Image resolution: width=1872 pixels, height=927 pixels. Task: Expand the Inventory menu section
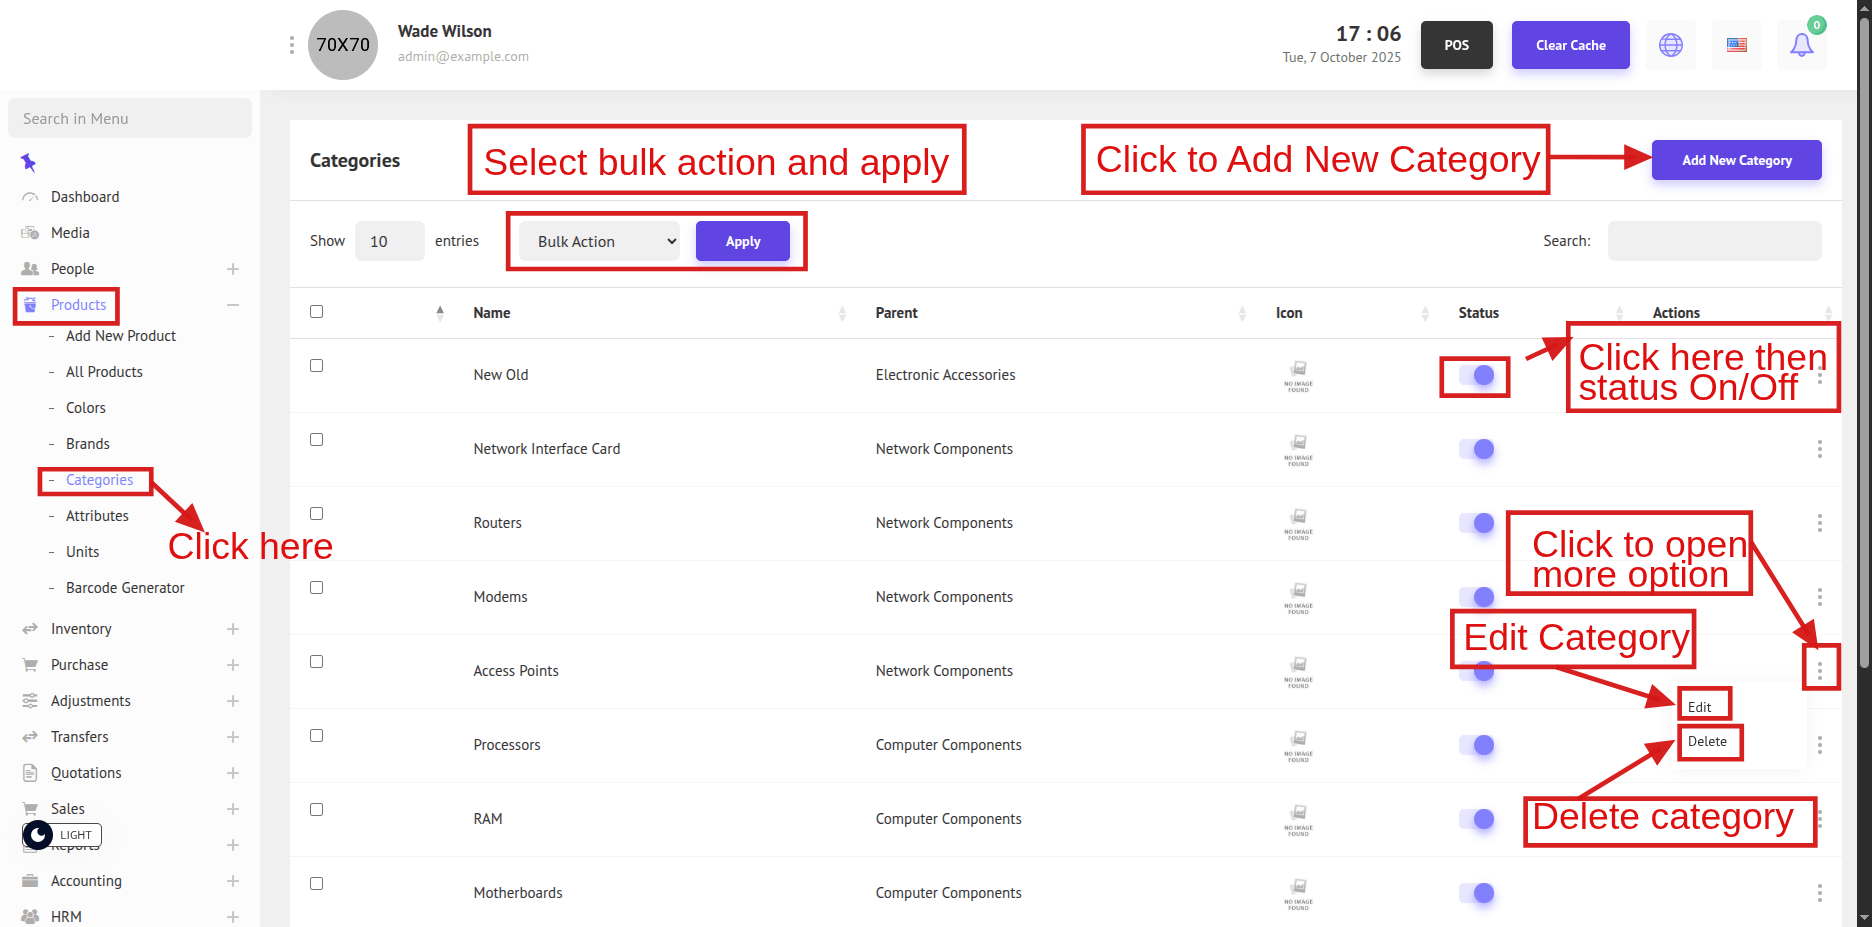pyautogui.click(x=232, y=629)
